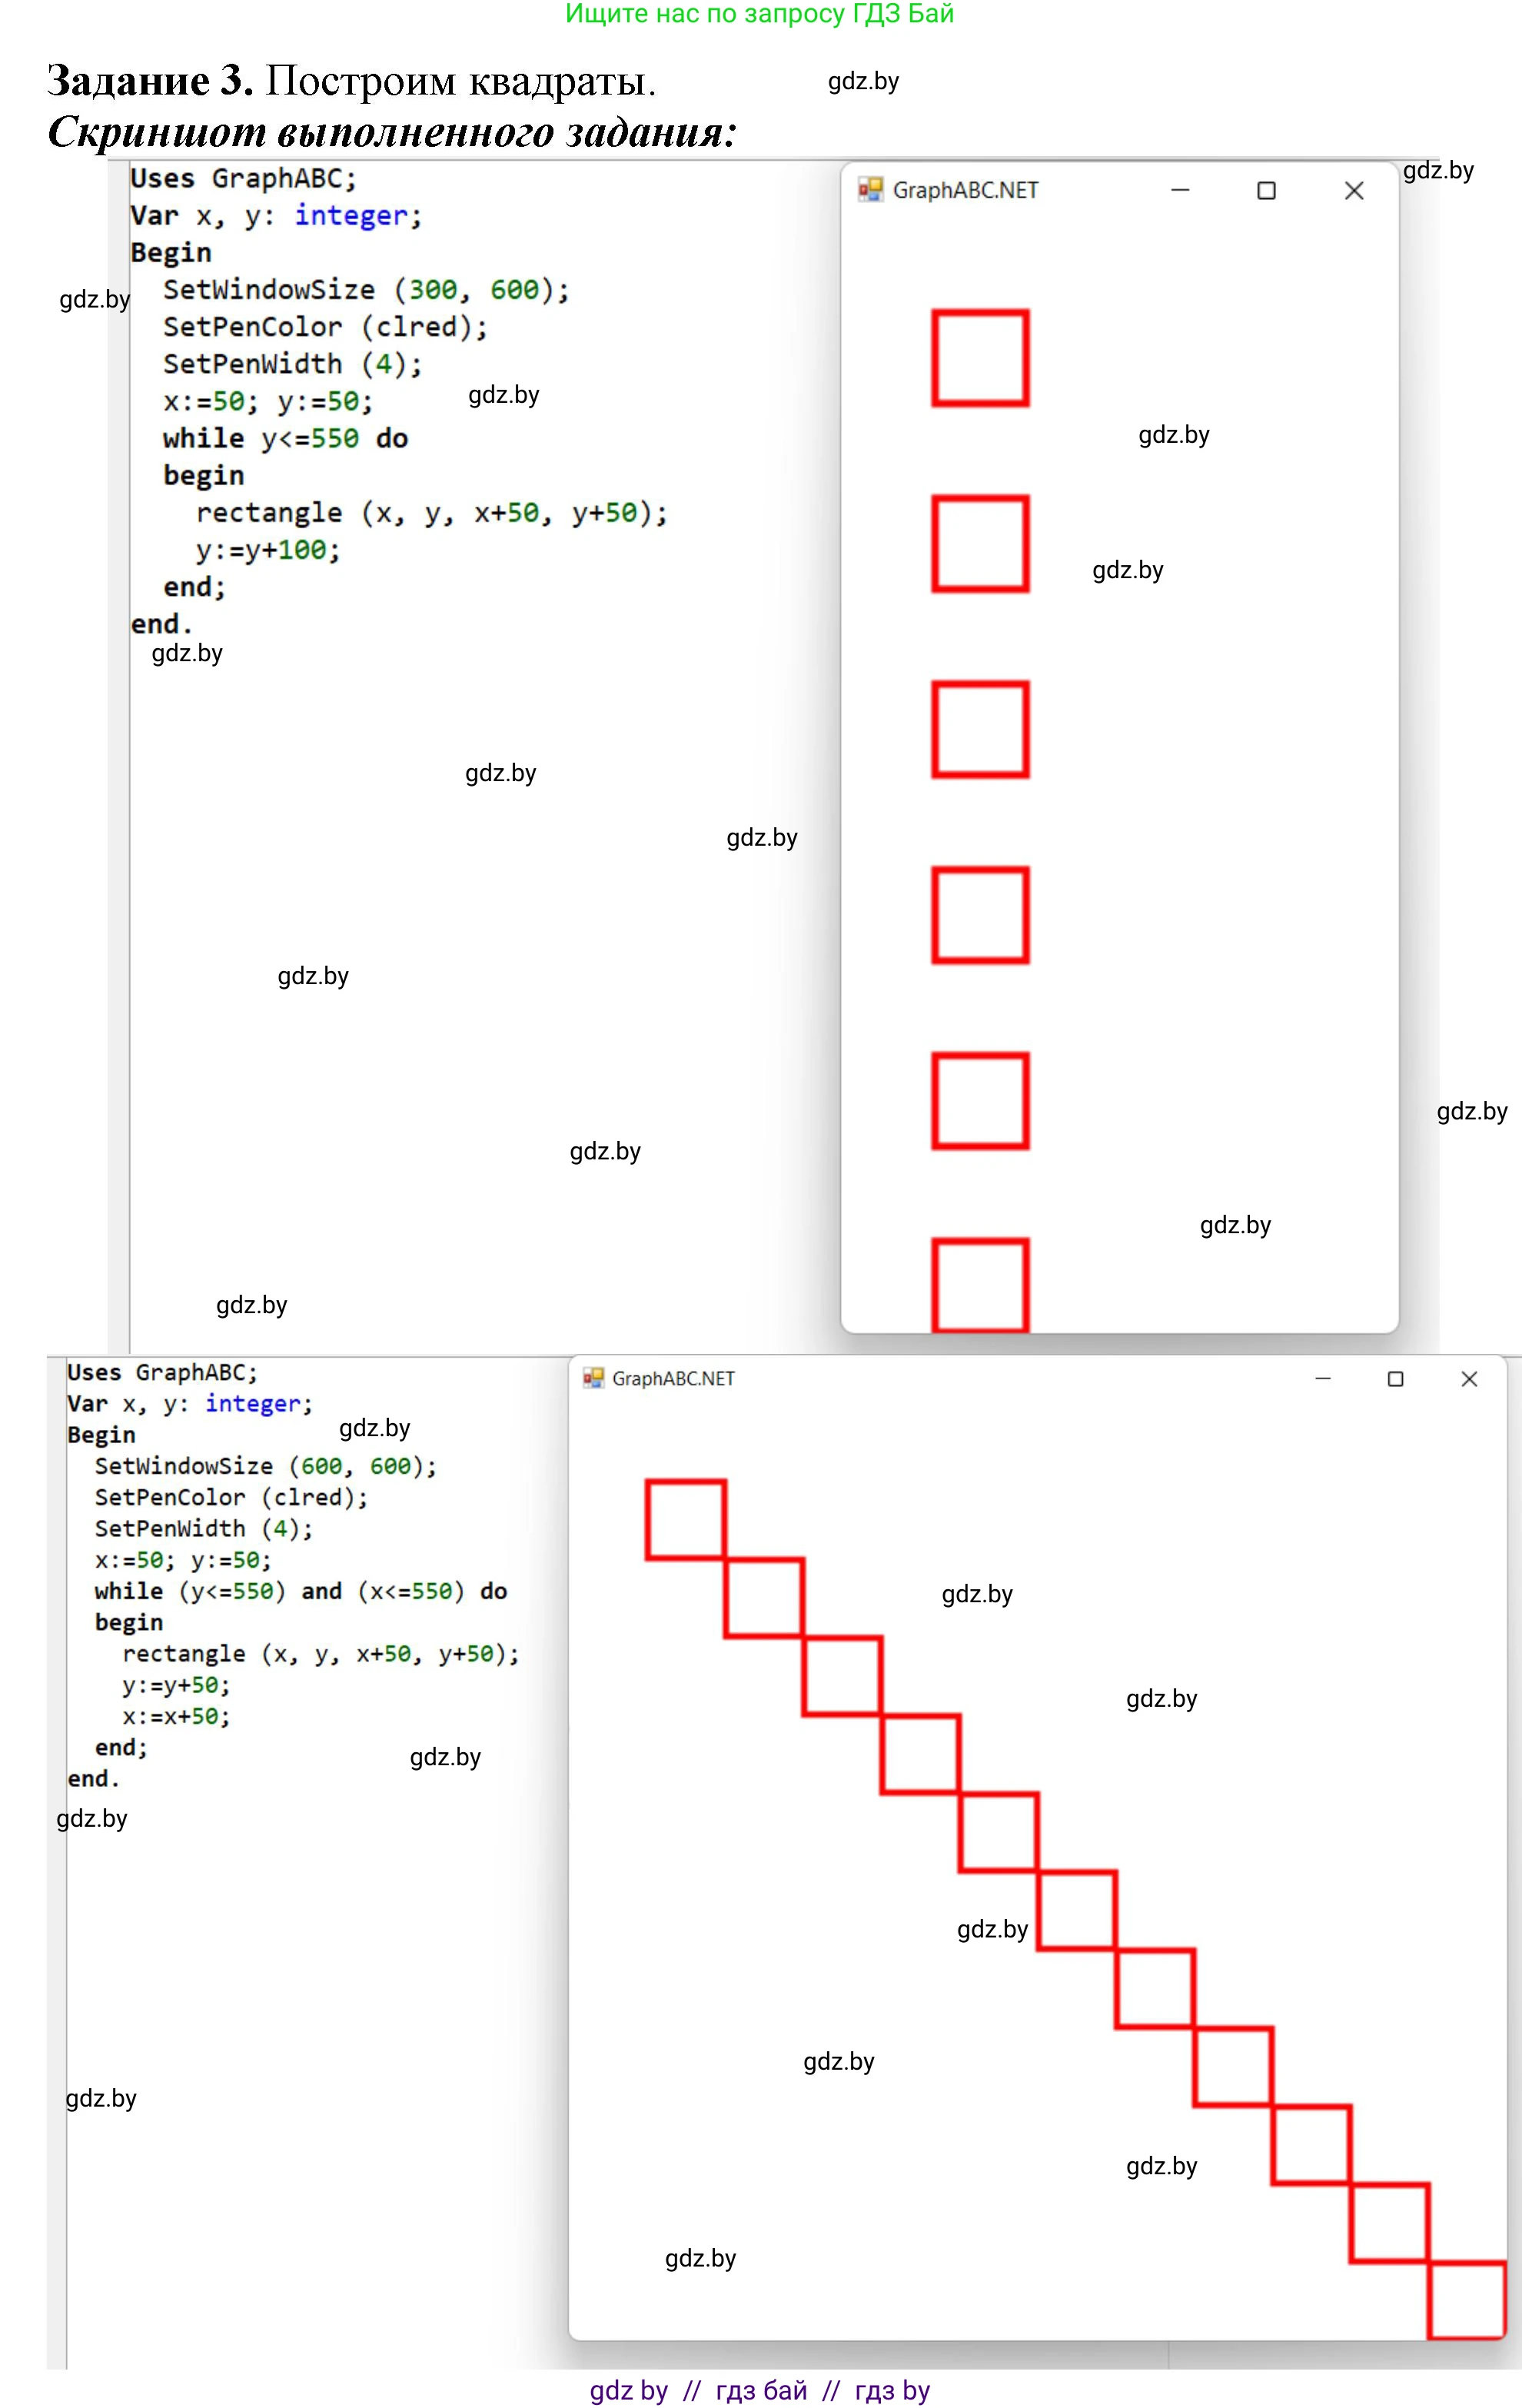Click the top-left red square of diagonal staircase

click(686, 1519)
